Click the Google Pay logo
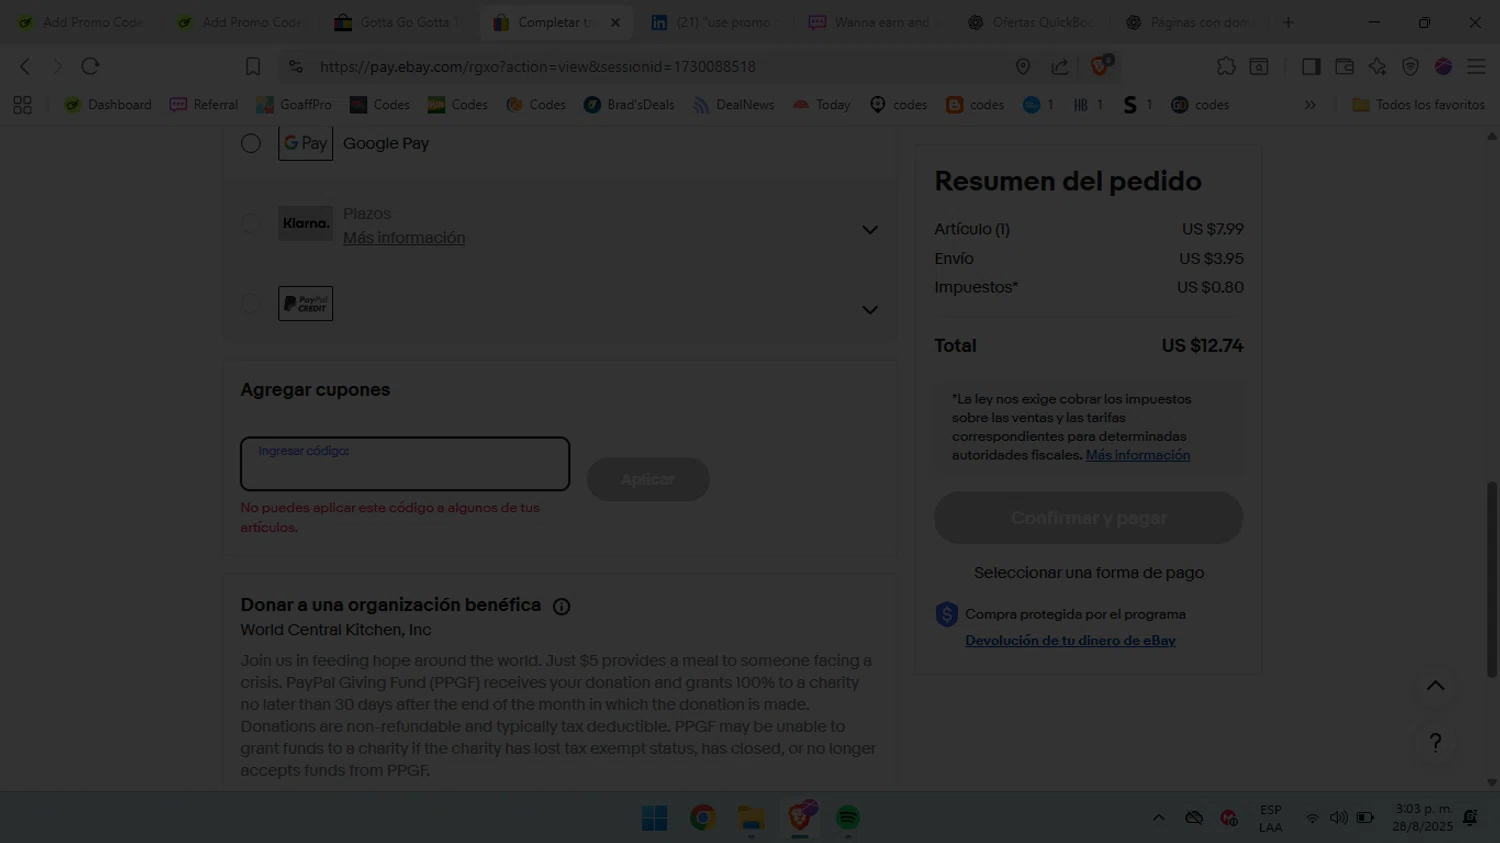Image resolution: width=1500 pixels, height=843 pixels. click(x=306, y=143)
